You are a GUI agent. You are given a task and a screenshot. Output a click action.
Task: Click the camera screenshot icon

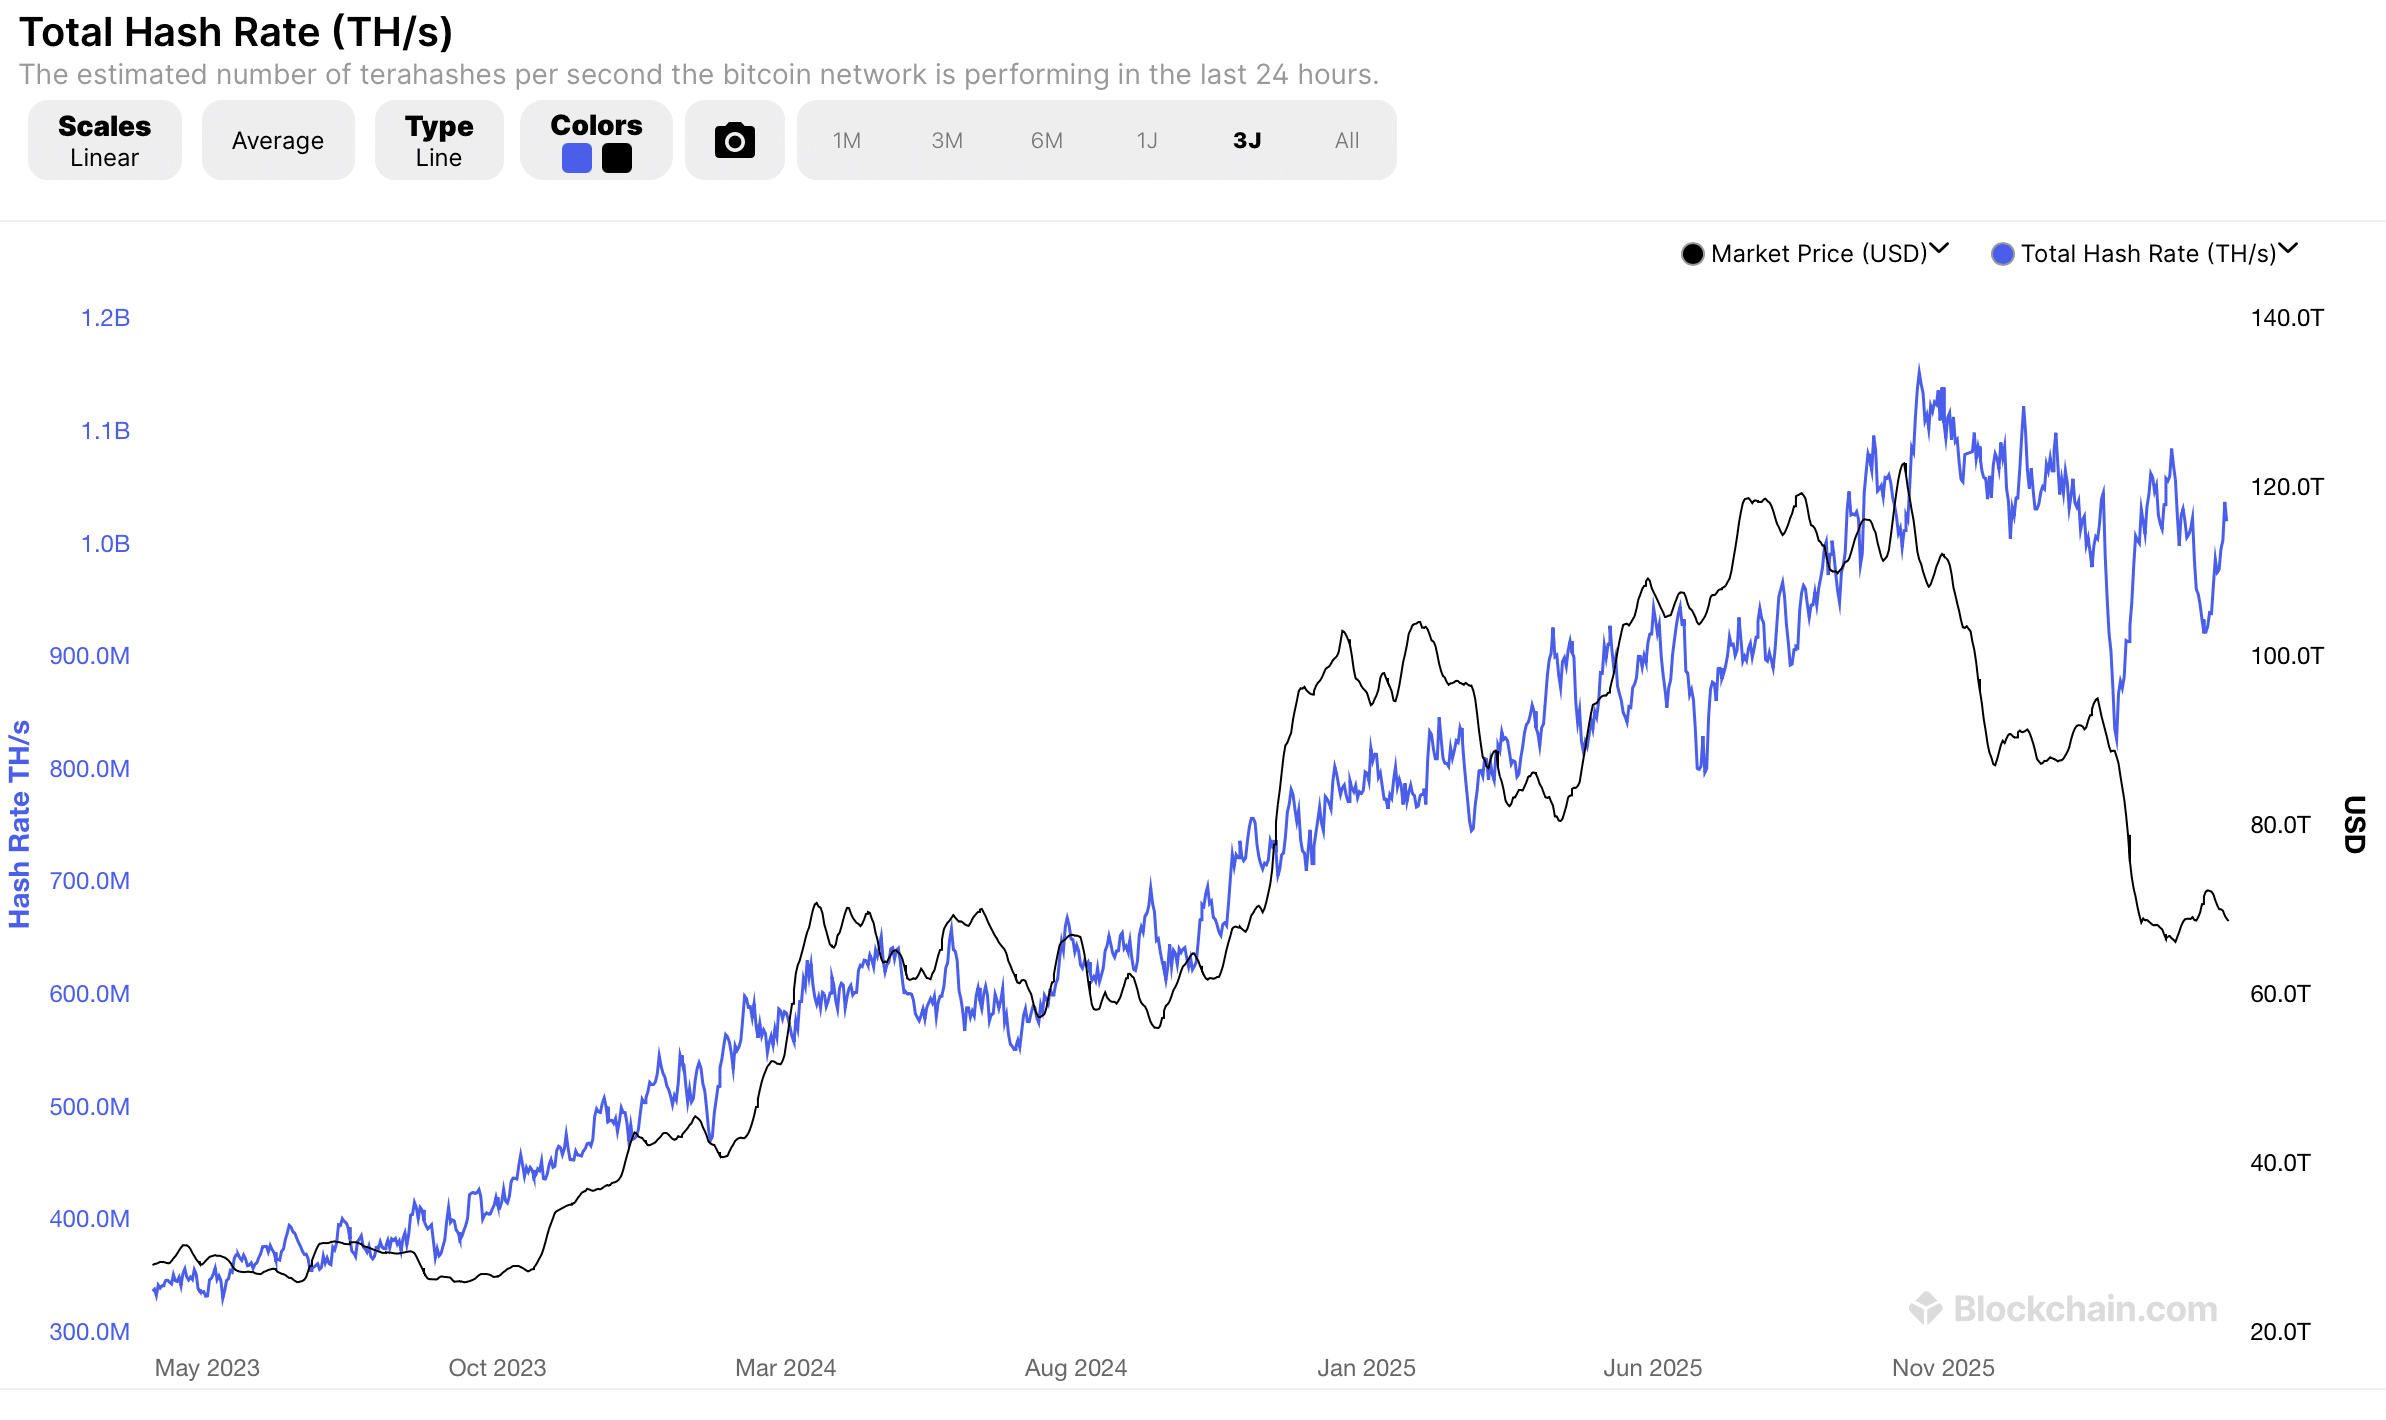(734, 140)
